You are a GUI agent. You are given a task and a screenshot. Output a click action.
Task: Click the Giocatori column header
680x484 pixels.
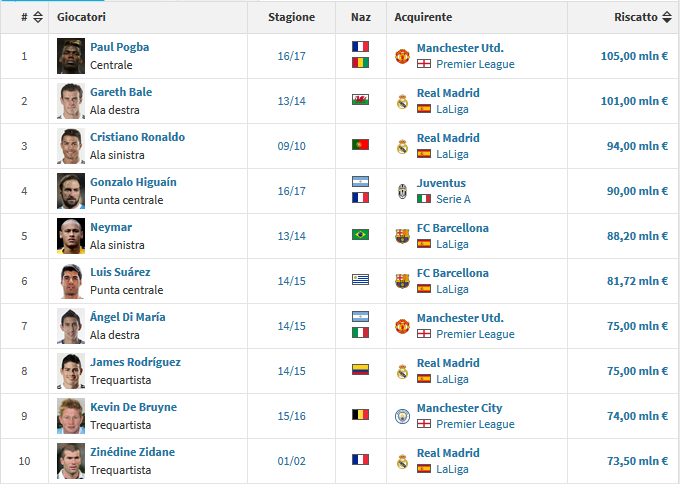coord(81,17)
